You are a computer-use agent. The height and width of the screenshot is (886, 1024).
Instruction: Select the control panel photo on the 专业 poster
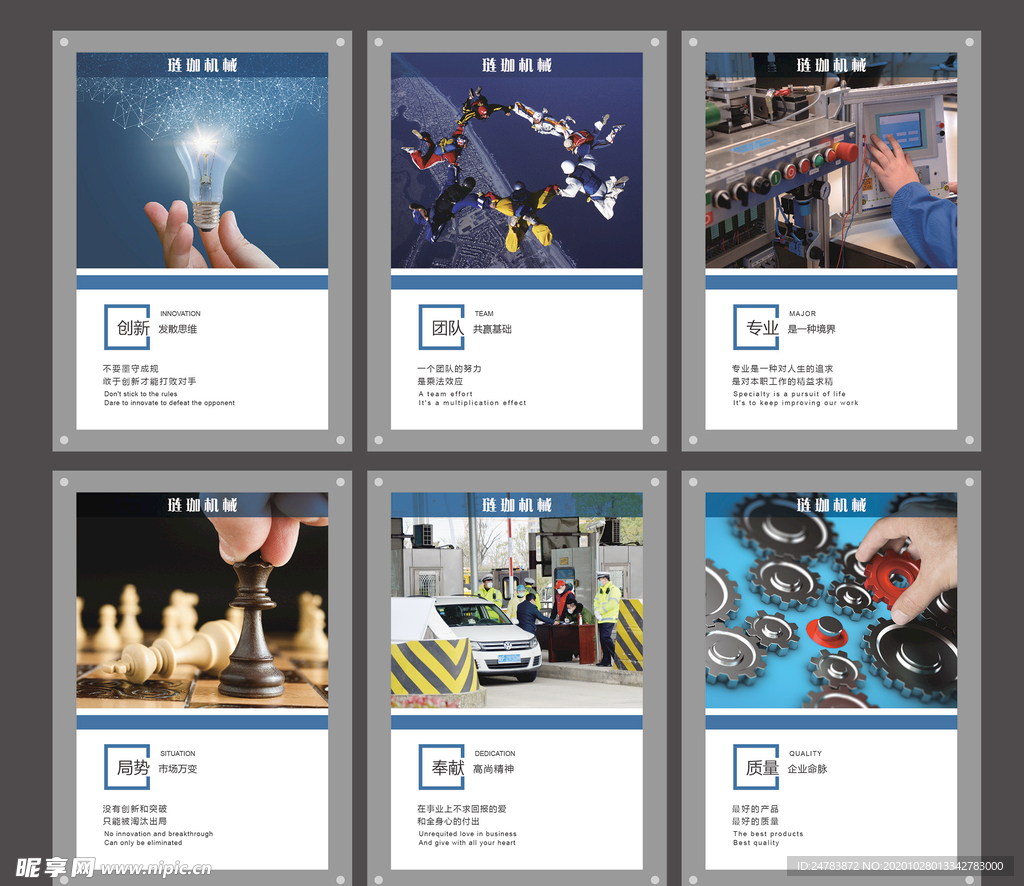point(831,160)
